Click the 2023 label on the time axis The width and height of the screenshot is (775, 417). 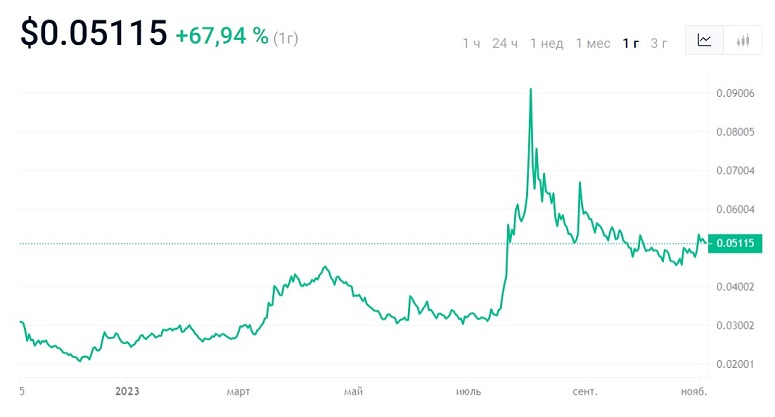tap(130, 391)
